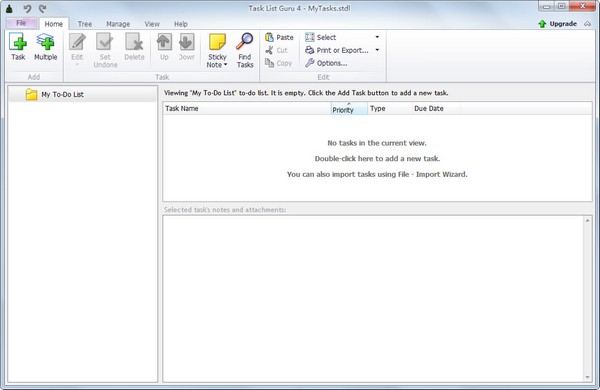Screen dimensions: 600x390
Task: Switch to the Manage tab
Action: pos(118,24)
